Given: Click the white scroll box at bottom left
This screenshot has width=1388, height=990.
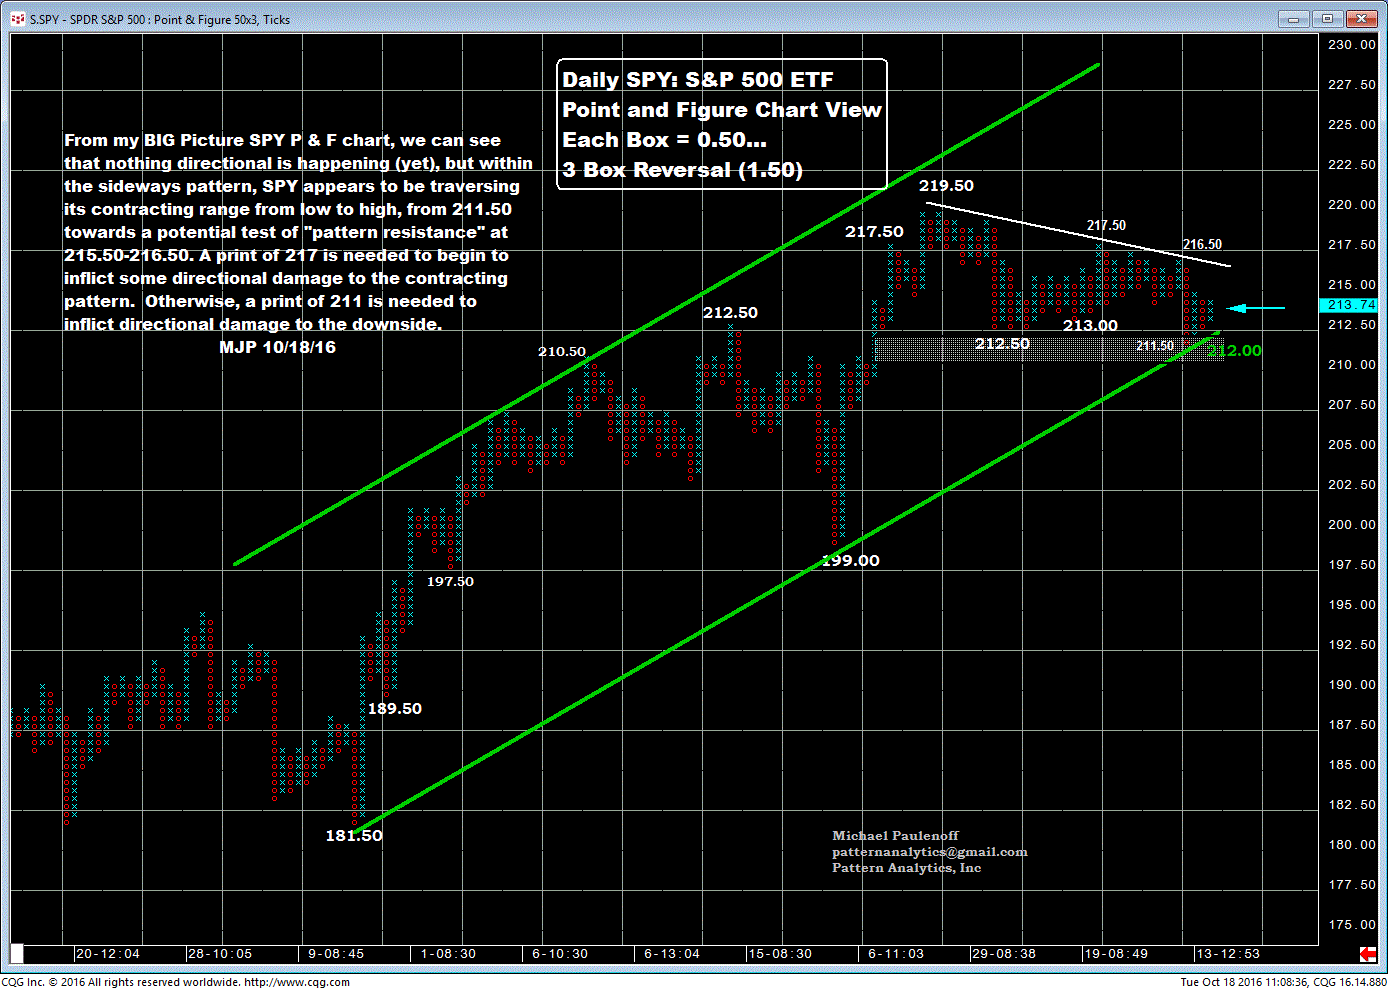Looking at the screenshot, I should click(16, 953).
